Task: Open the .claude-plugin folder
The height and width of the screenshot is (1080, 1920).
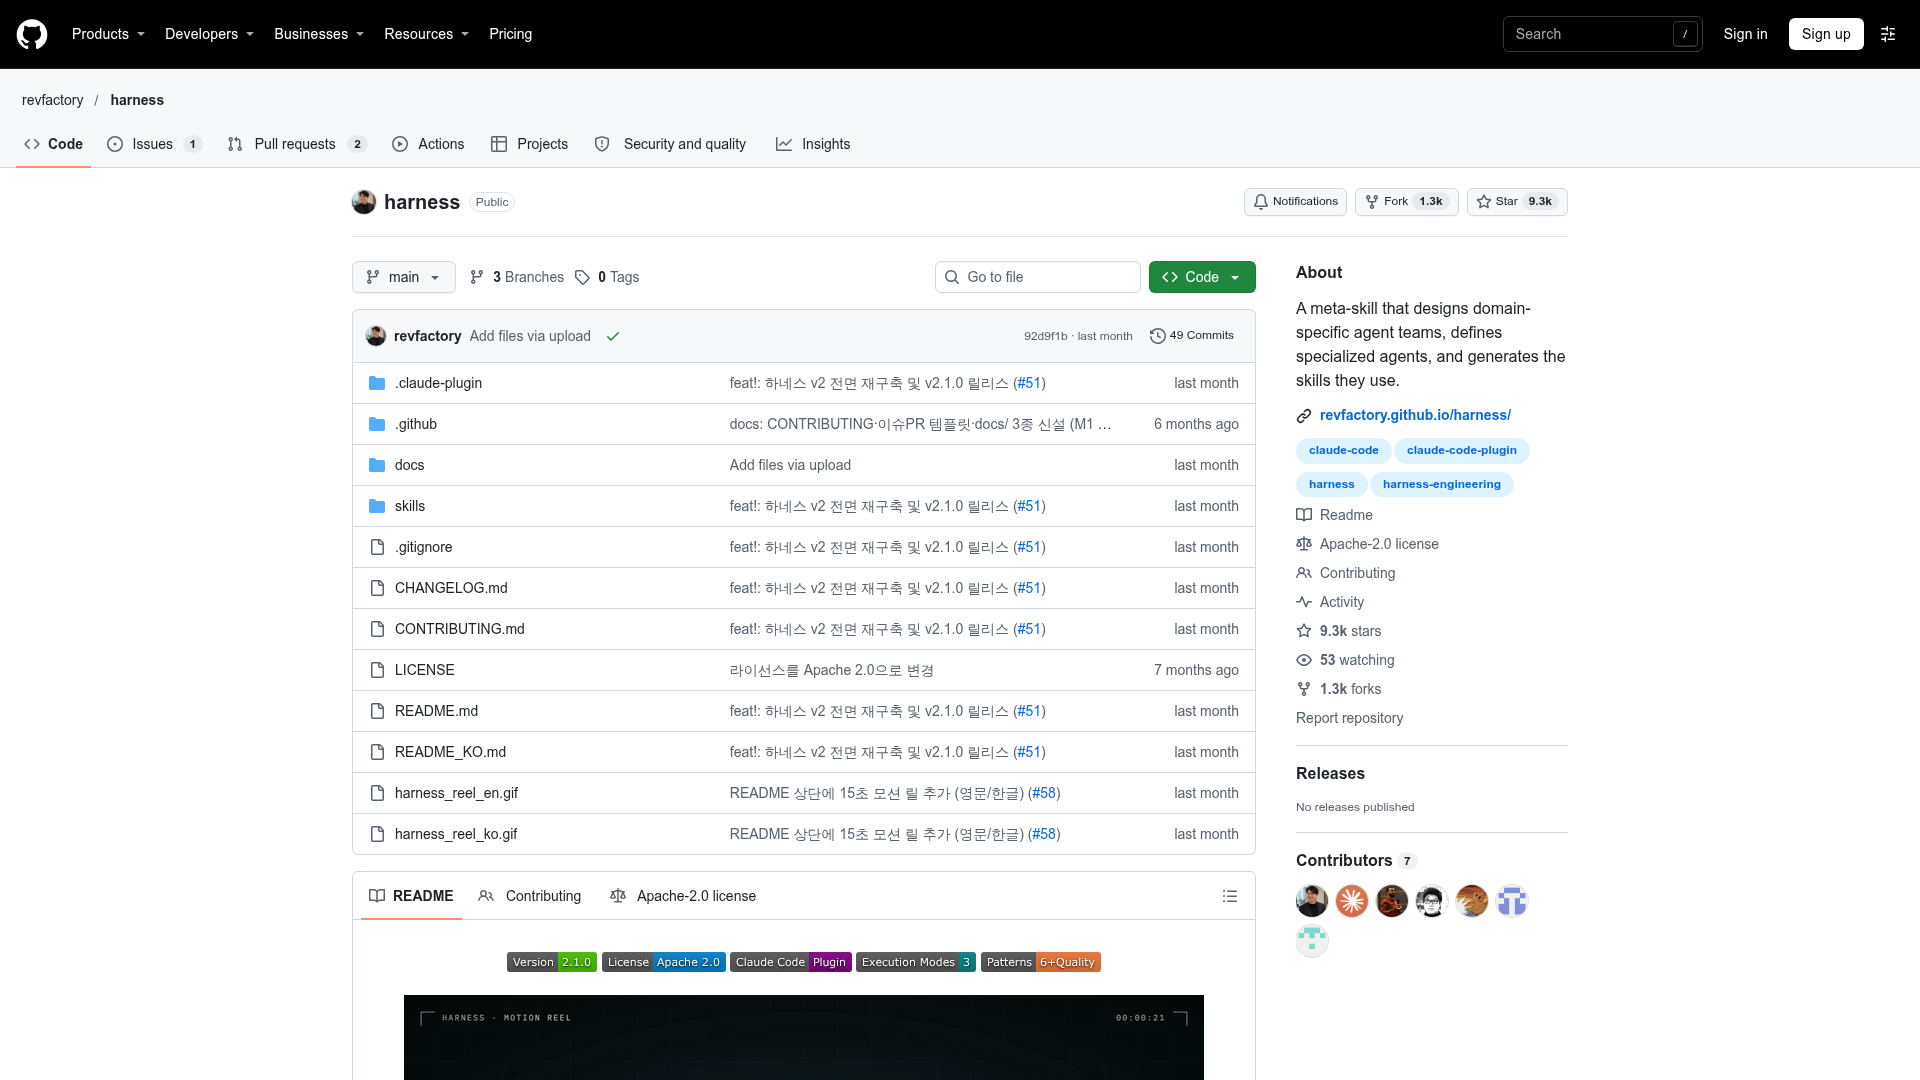Action: click(438, 383)
